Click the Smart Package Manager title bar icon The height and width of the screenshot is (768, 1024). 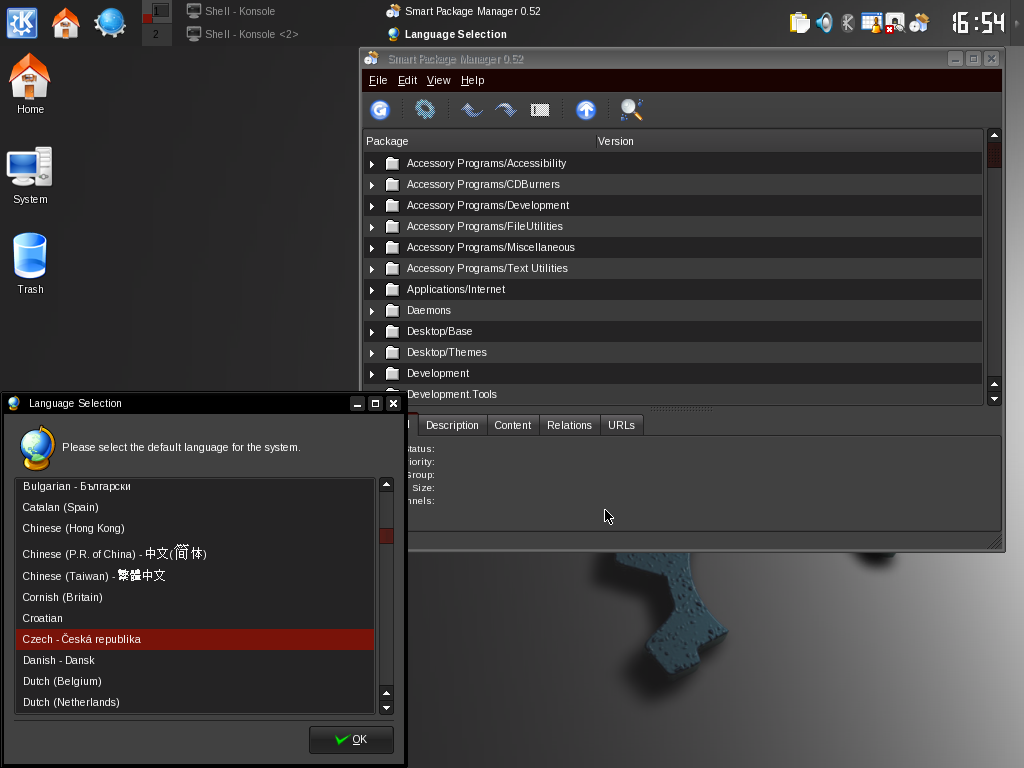(x=372, y=59)
